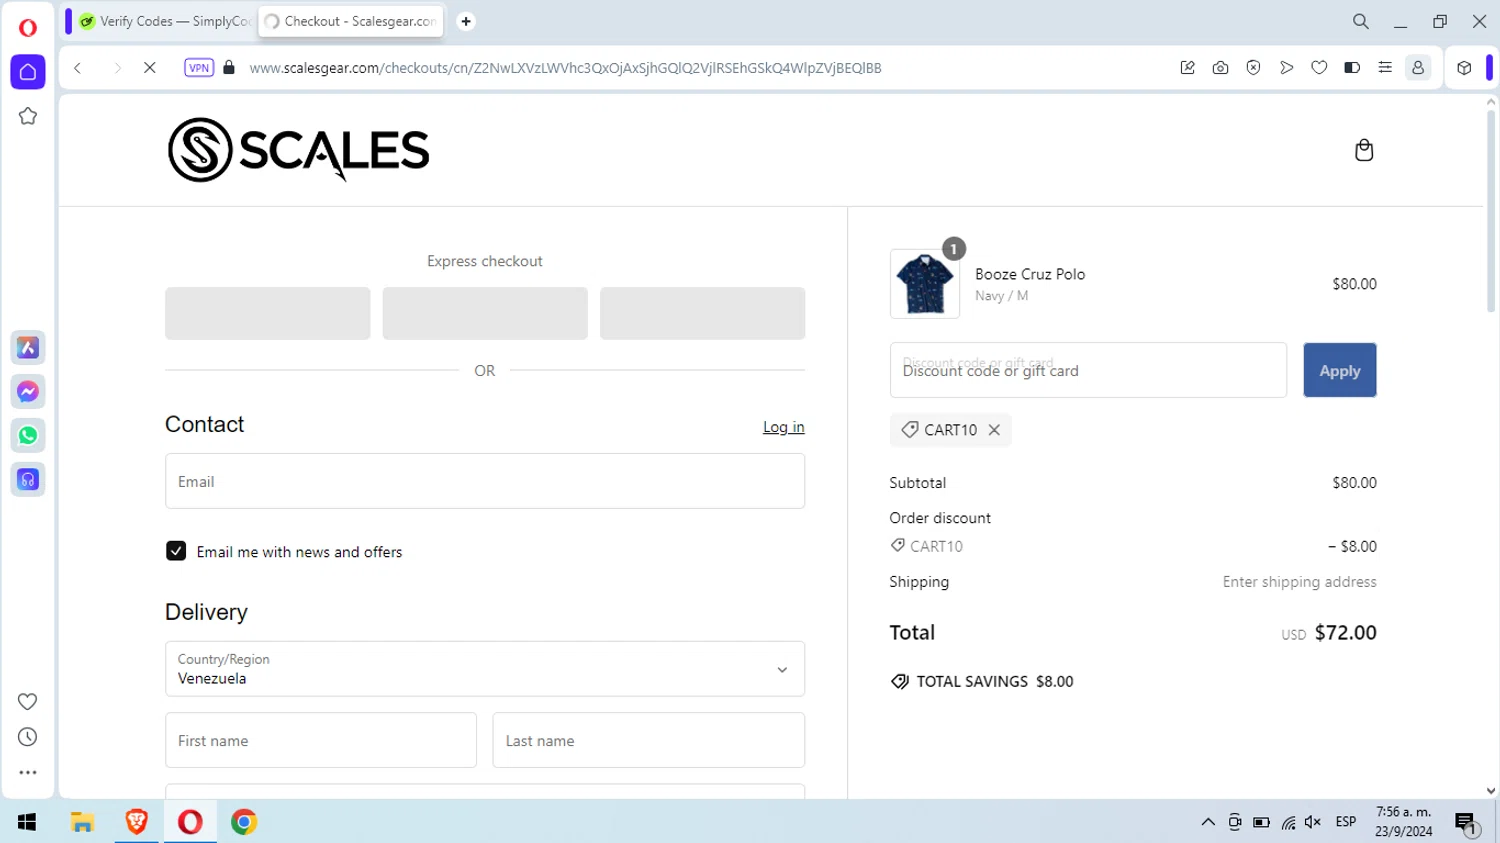Image resolution: width=1500 pixels, height=843 pixels.
Task: Focus the First name field
Action: (x=321, y=740)
